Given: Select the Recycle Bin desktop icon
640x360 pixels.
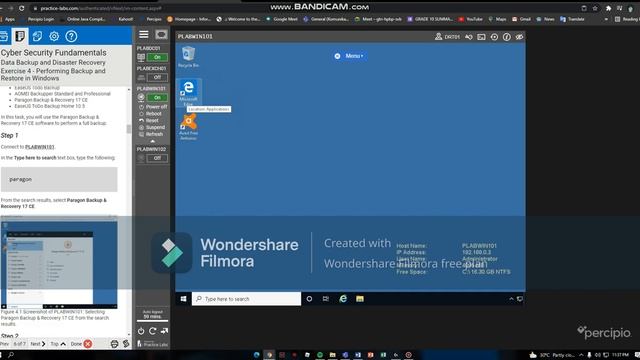Looking at the screenshot, I should click(188, 57).
